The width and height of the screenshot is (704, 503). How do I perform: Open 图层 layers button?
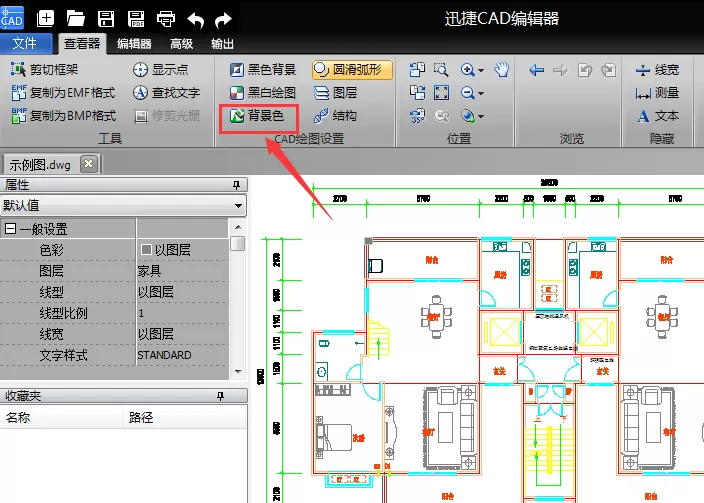pos(335,93)
